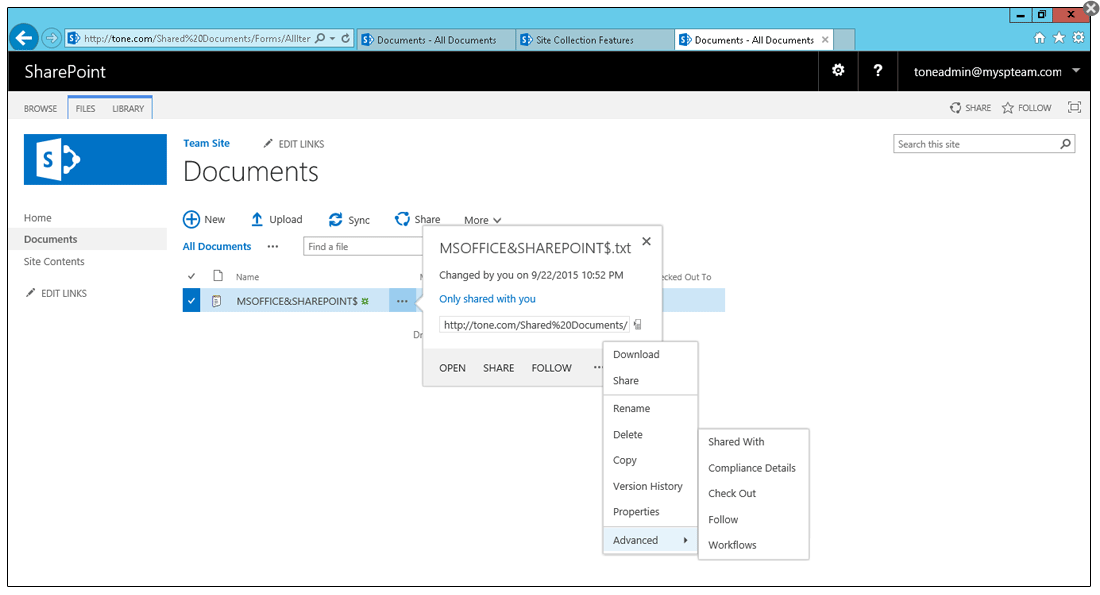Click the copy link icon beside the URL
1100x595 pixels.
pyautogui.click(x=638, y=325)
